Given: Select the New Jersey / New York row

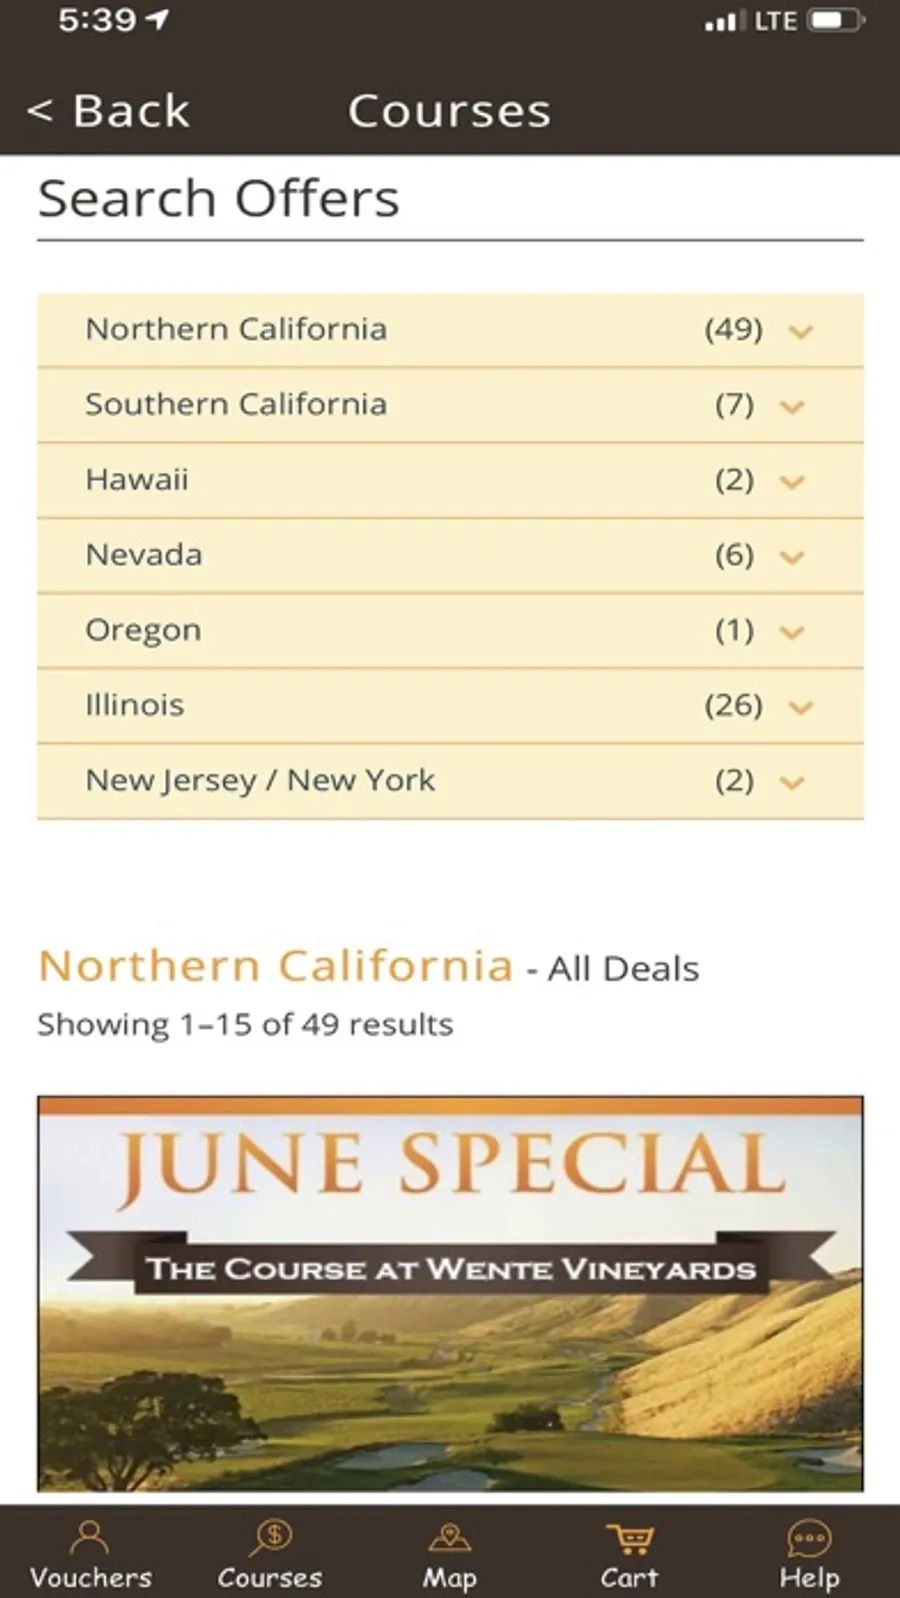Looking at the screenshot, I should 450,781.
